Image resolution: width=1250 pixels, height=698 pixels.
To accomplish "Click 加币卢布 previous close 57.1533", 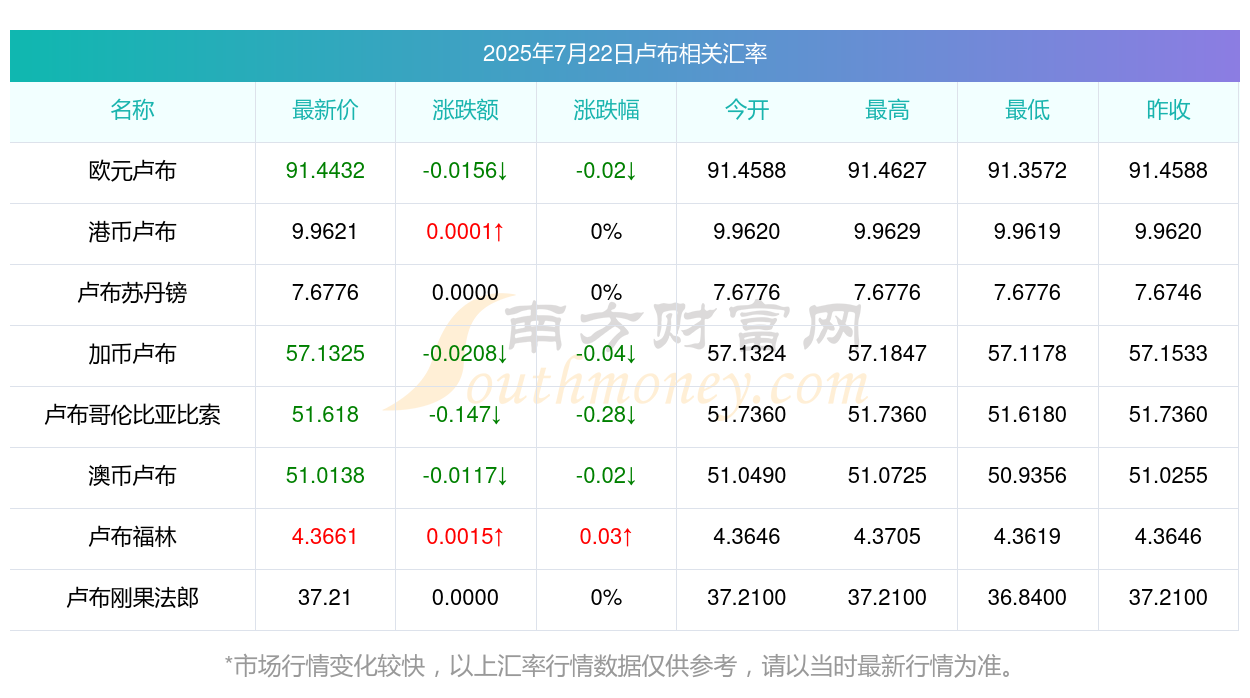I will tap(1168, 354).
